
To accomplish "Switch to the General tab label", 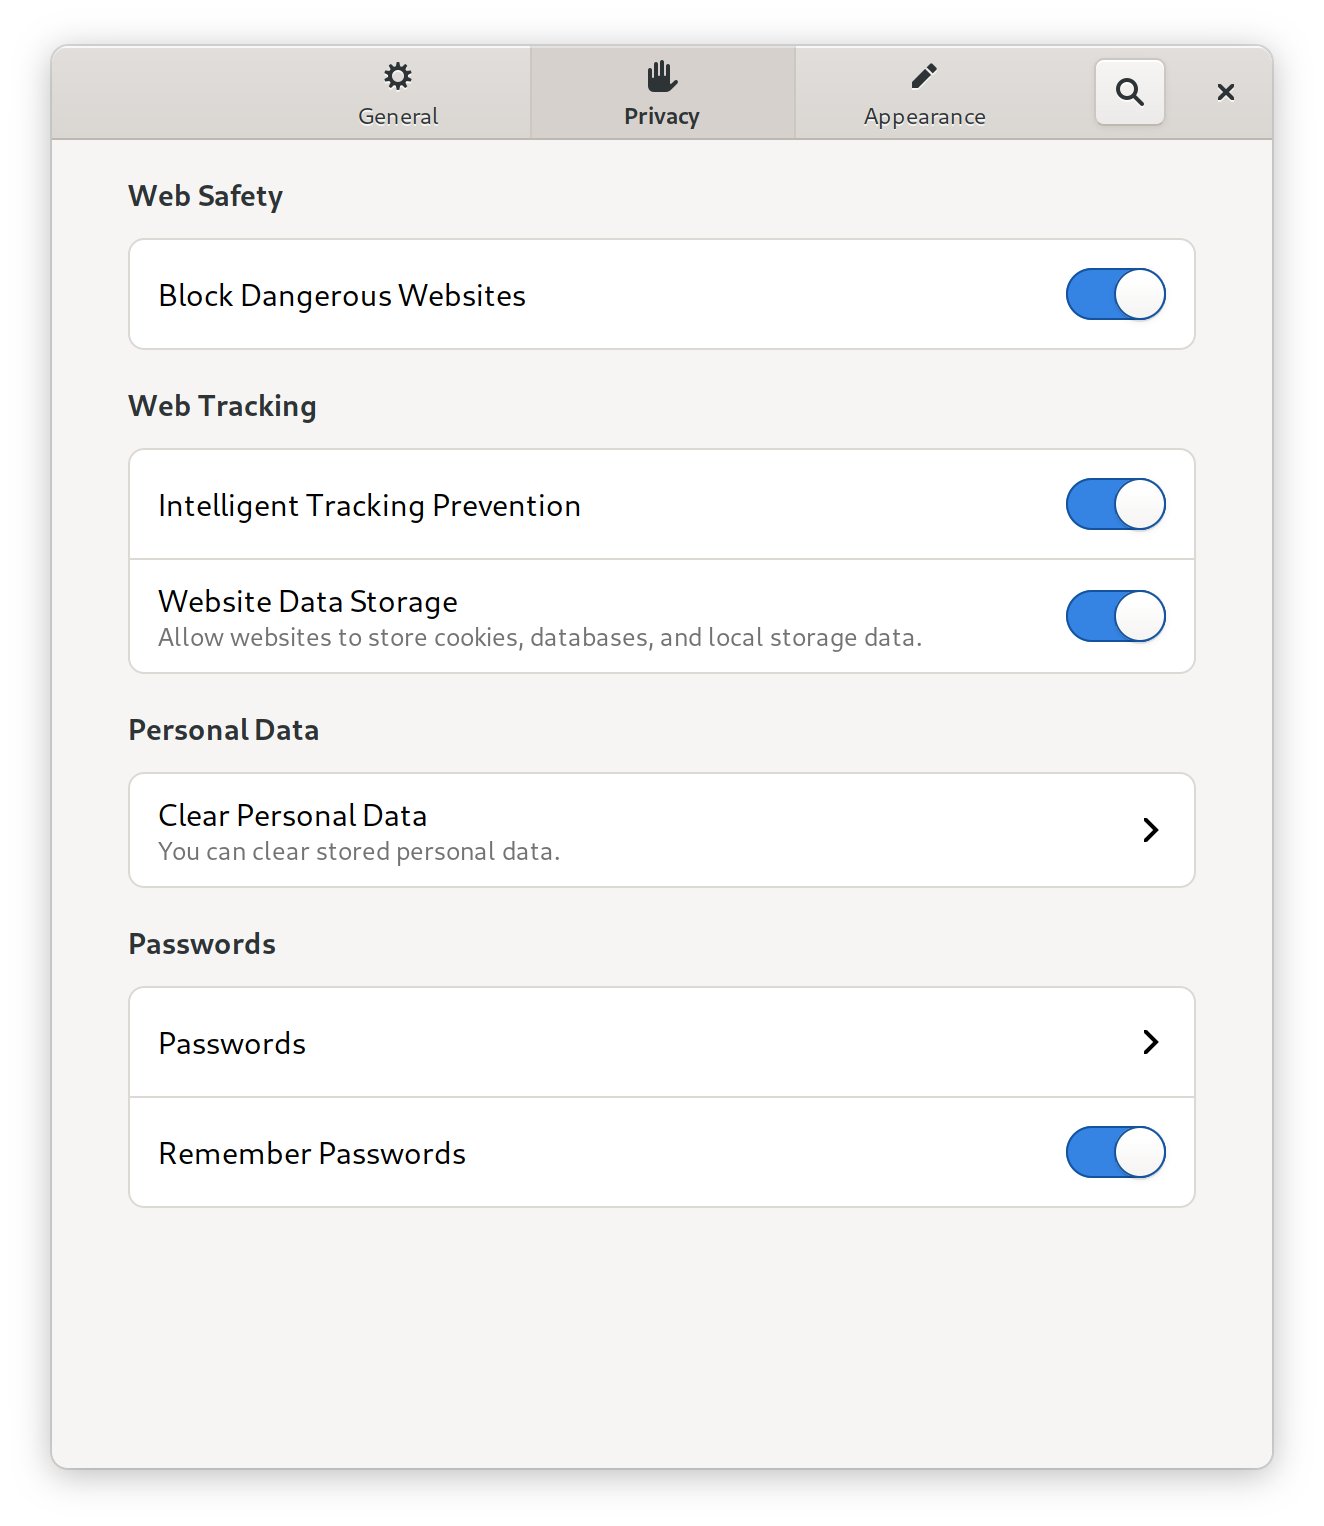I will tap(398, 116).
